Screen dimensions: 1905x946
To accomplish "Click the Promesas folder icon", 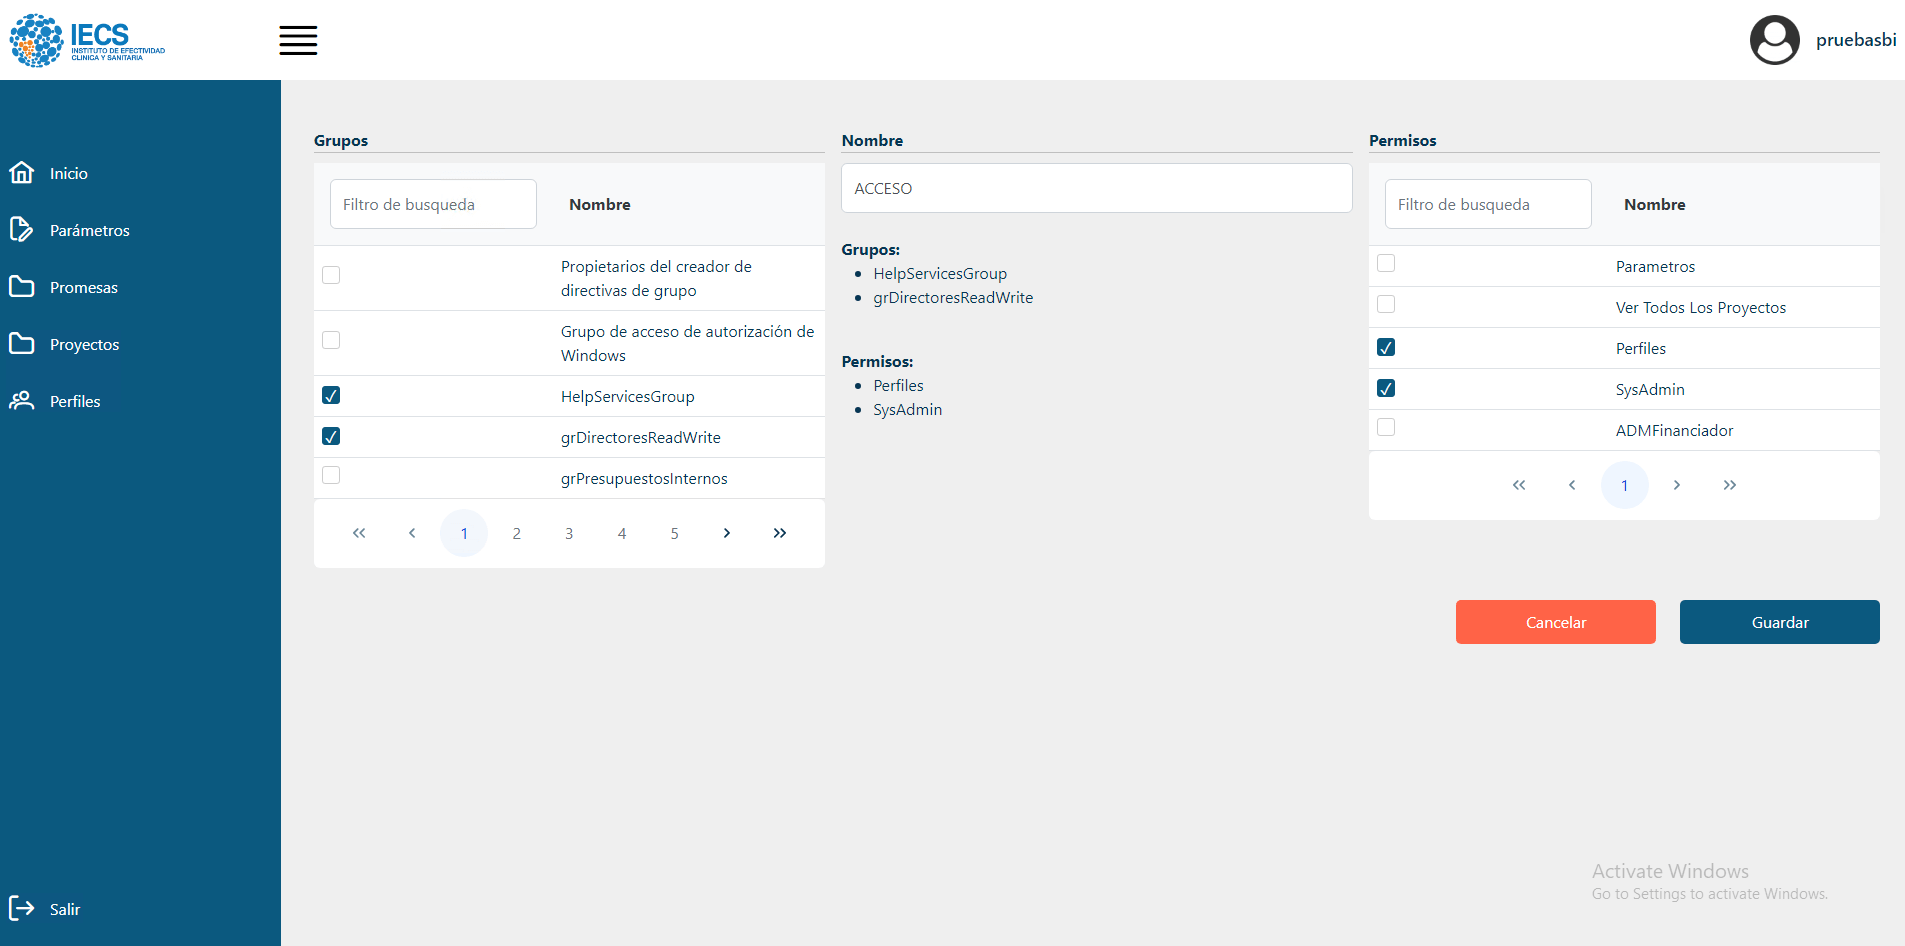I will point(22,287).
